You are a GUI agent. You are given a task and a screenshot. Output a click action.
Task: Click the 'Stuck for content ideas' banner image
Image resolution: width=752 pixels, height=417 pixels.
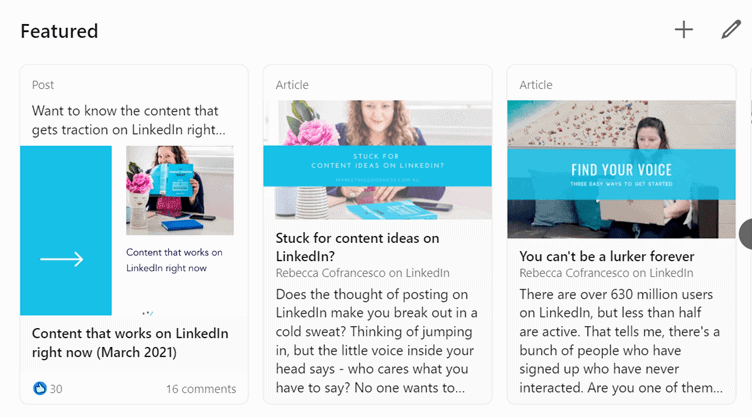377,160
